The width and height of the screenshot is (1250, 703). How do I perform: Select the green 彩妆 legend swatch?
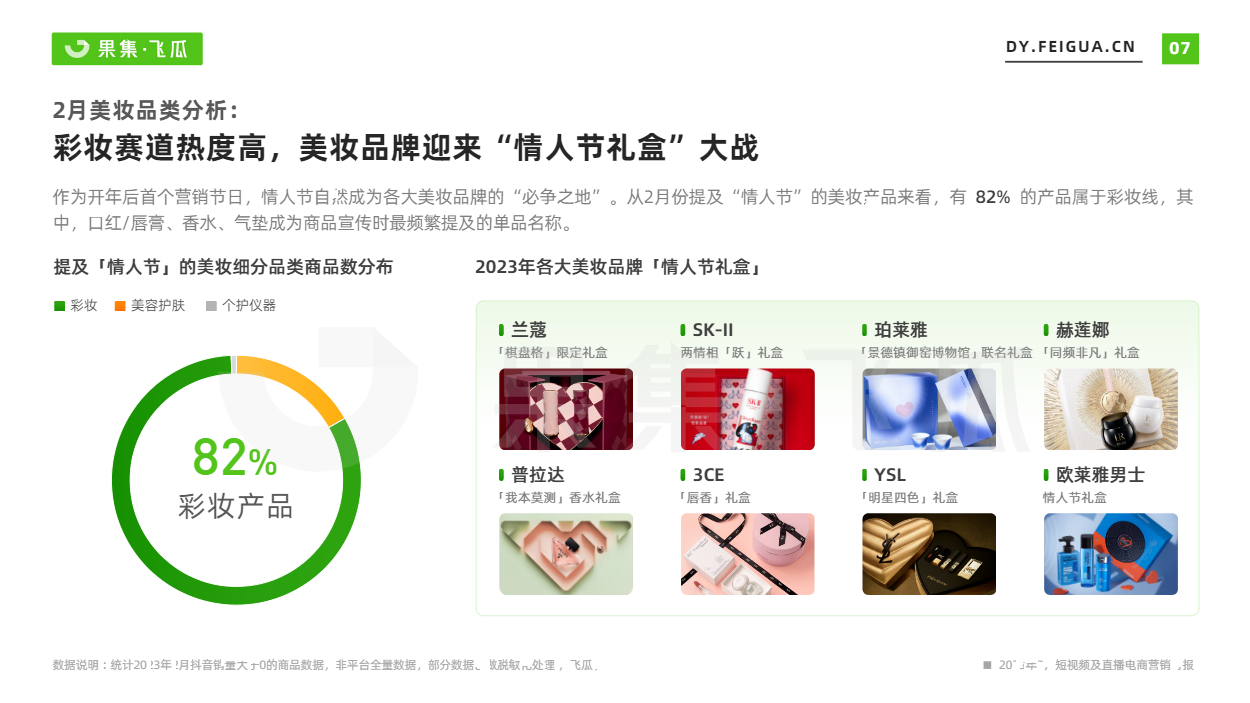pyautogui.click(x=59, y=306)
